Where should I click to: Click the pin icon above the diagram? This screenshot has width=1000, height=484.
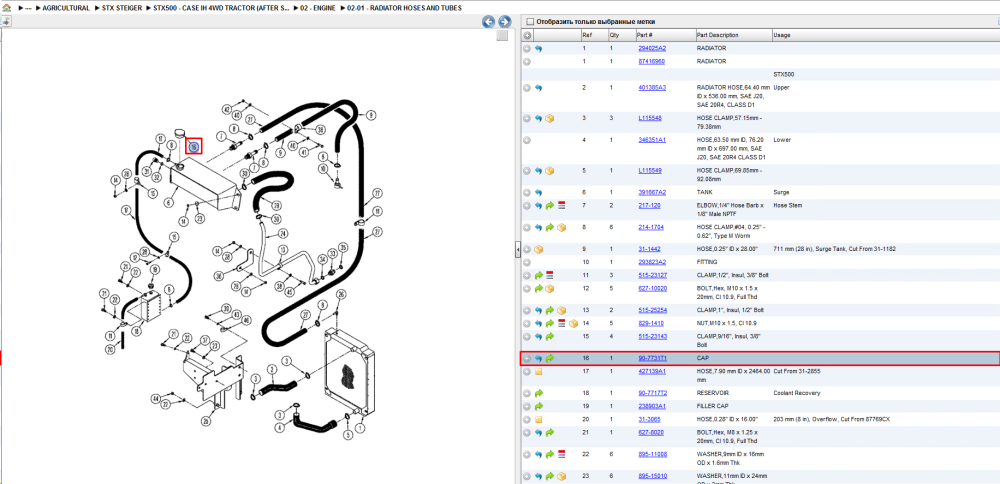pos(6,21)
